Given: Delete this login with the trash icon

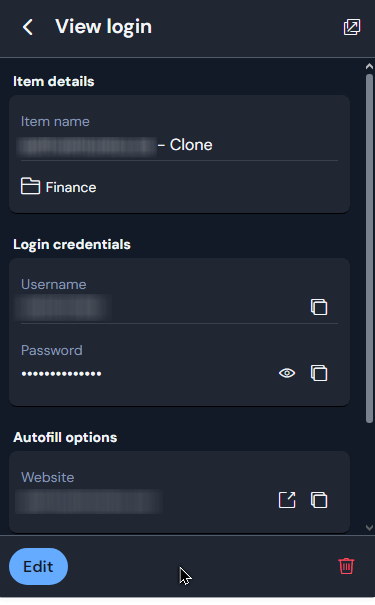Looking at the screenshot, I should point(346,566).
